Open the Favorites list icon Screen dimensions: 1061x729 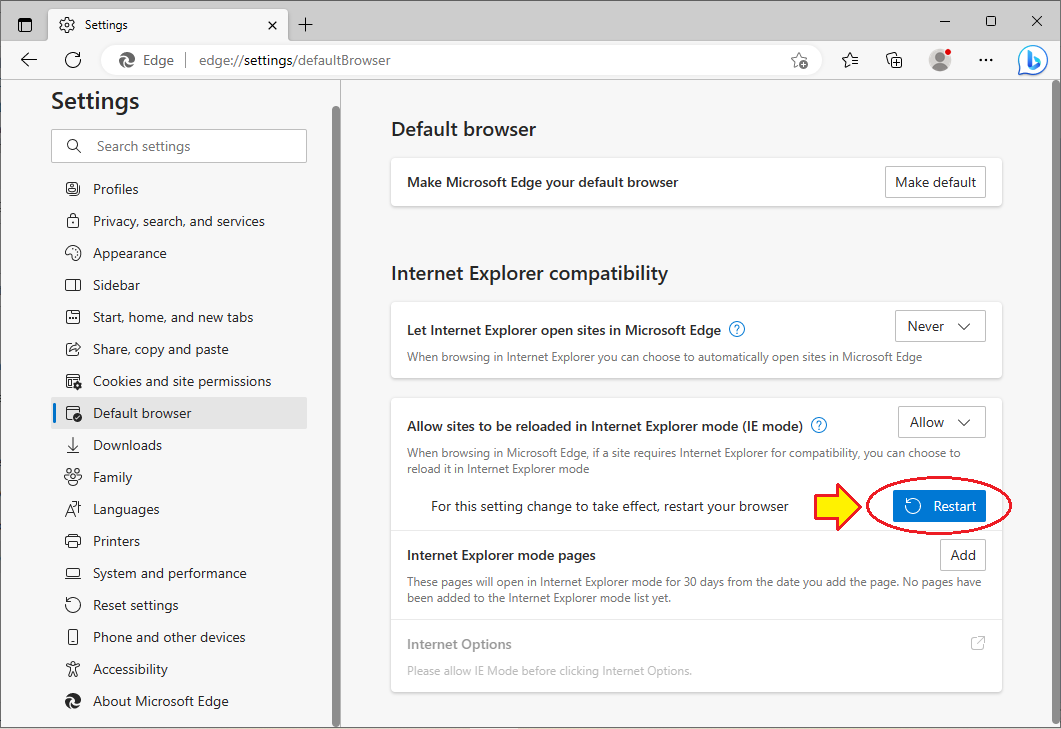(x=850, y=60)
